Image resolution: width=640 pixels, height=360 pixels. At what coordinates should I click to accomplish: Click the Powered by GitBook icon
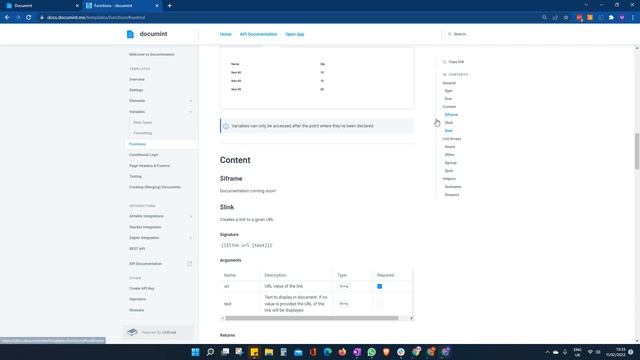point(132,332)
